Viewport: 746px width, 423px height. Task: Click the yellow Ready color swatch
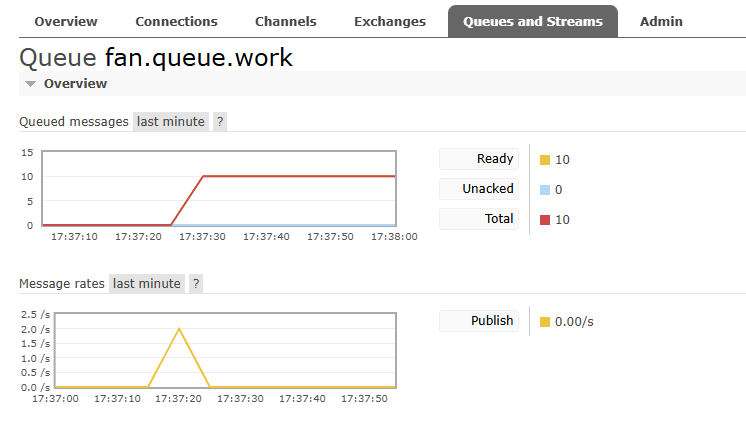click(545, 160)
